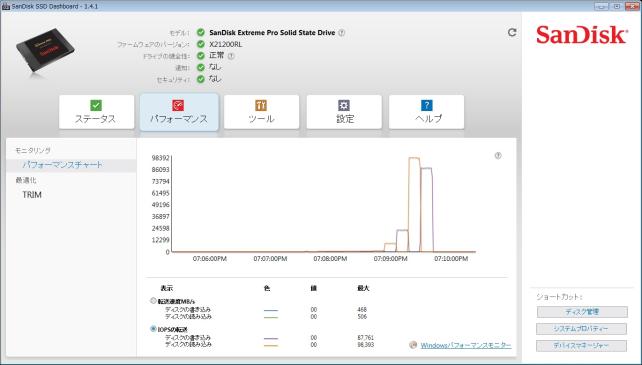Click the ディスク管理 shortcut button
The height and width of the screenshot is (365, 642).
pyautogui.click(x=582, y=312)
